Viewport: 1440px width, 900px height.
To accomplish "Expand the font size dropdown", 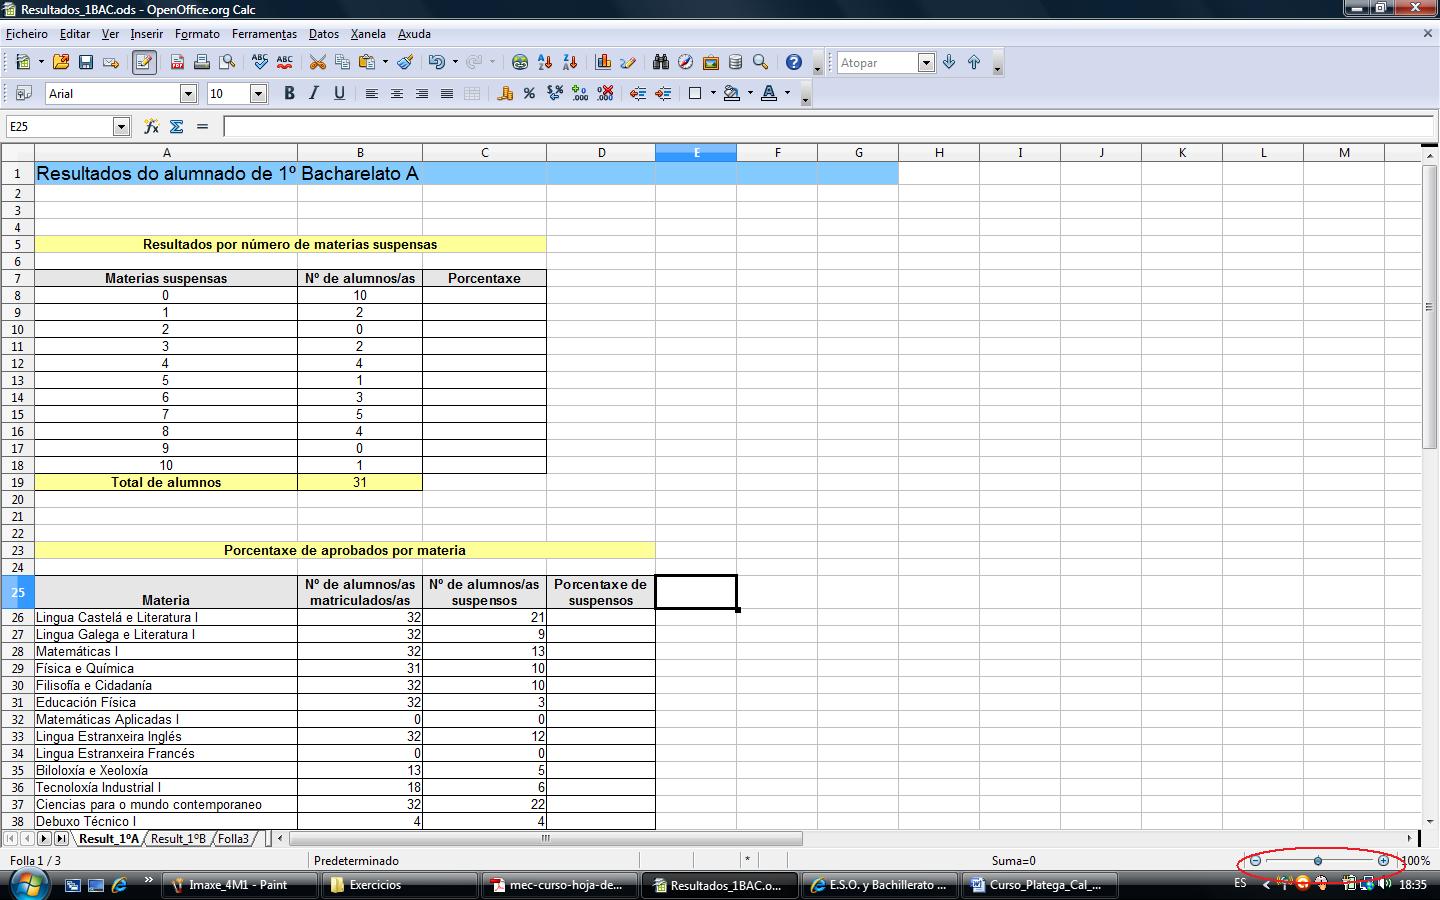I will [258, 93].
